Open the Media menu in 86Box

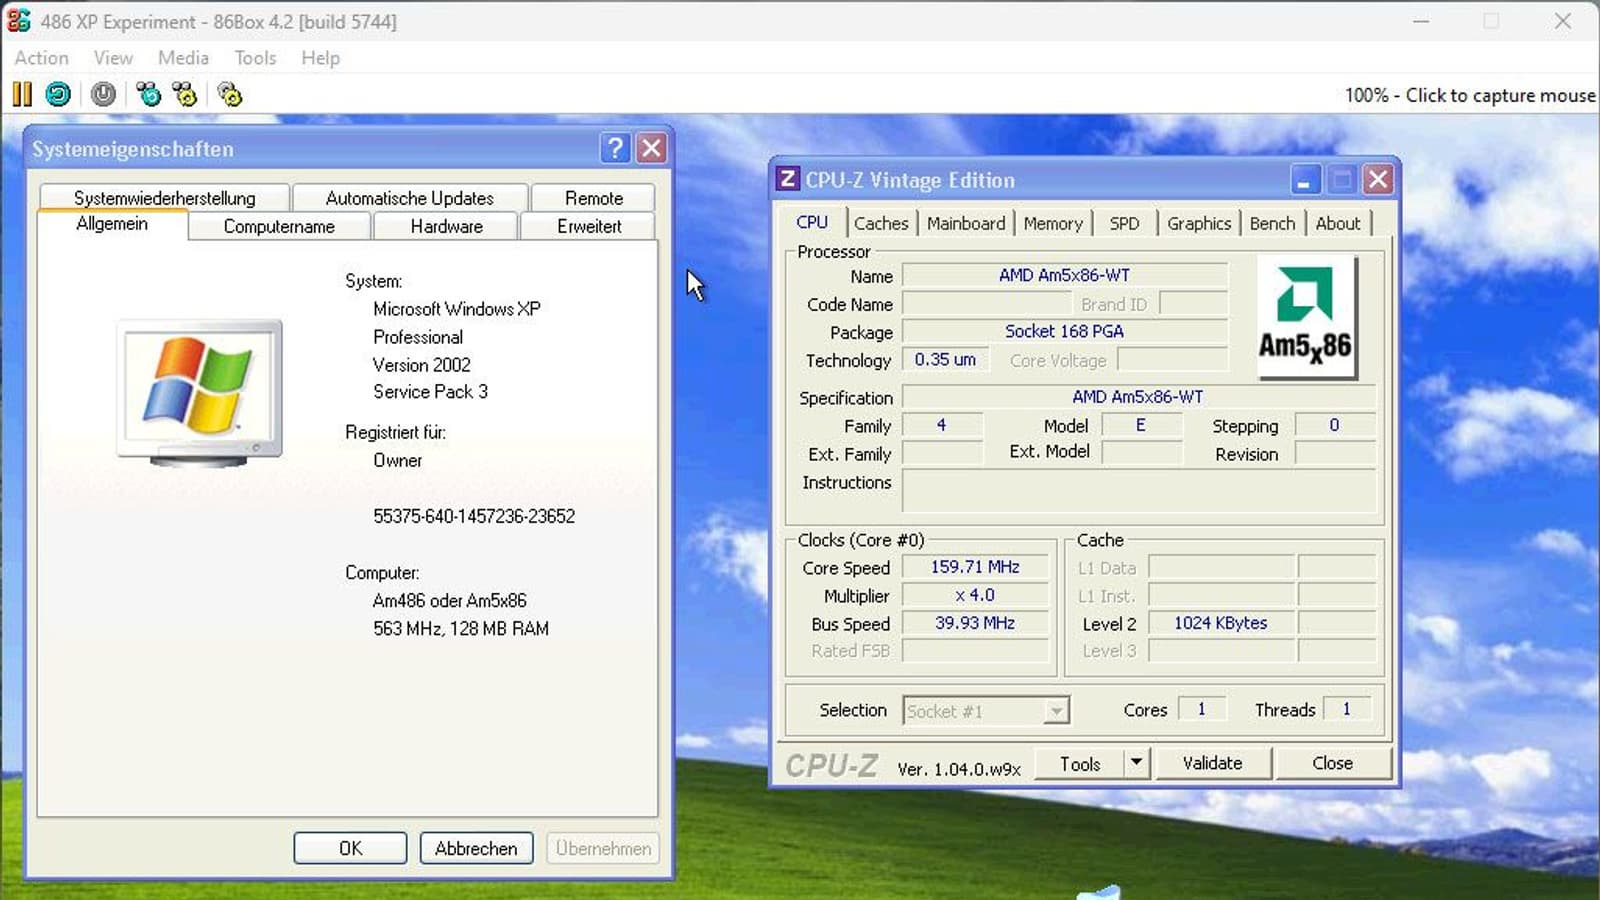pos(183,58)
